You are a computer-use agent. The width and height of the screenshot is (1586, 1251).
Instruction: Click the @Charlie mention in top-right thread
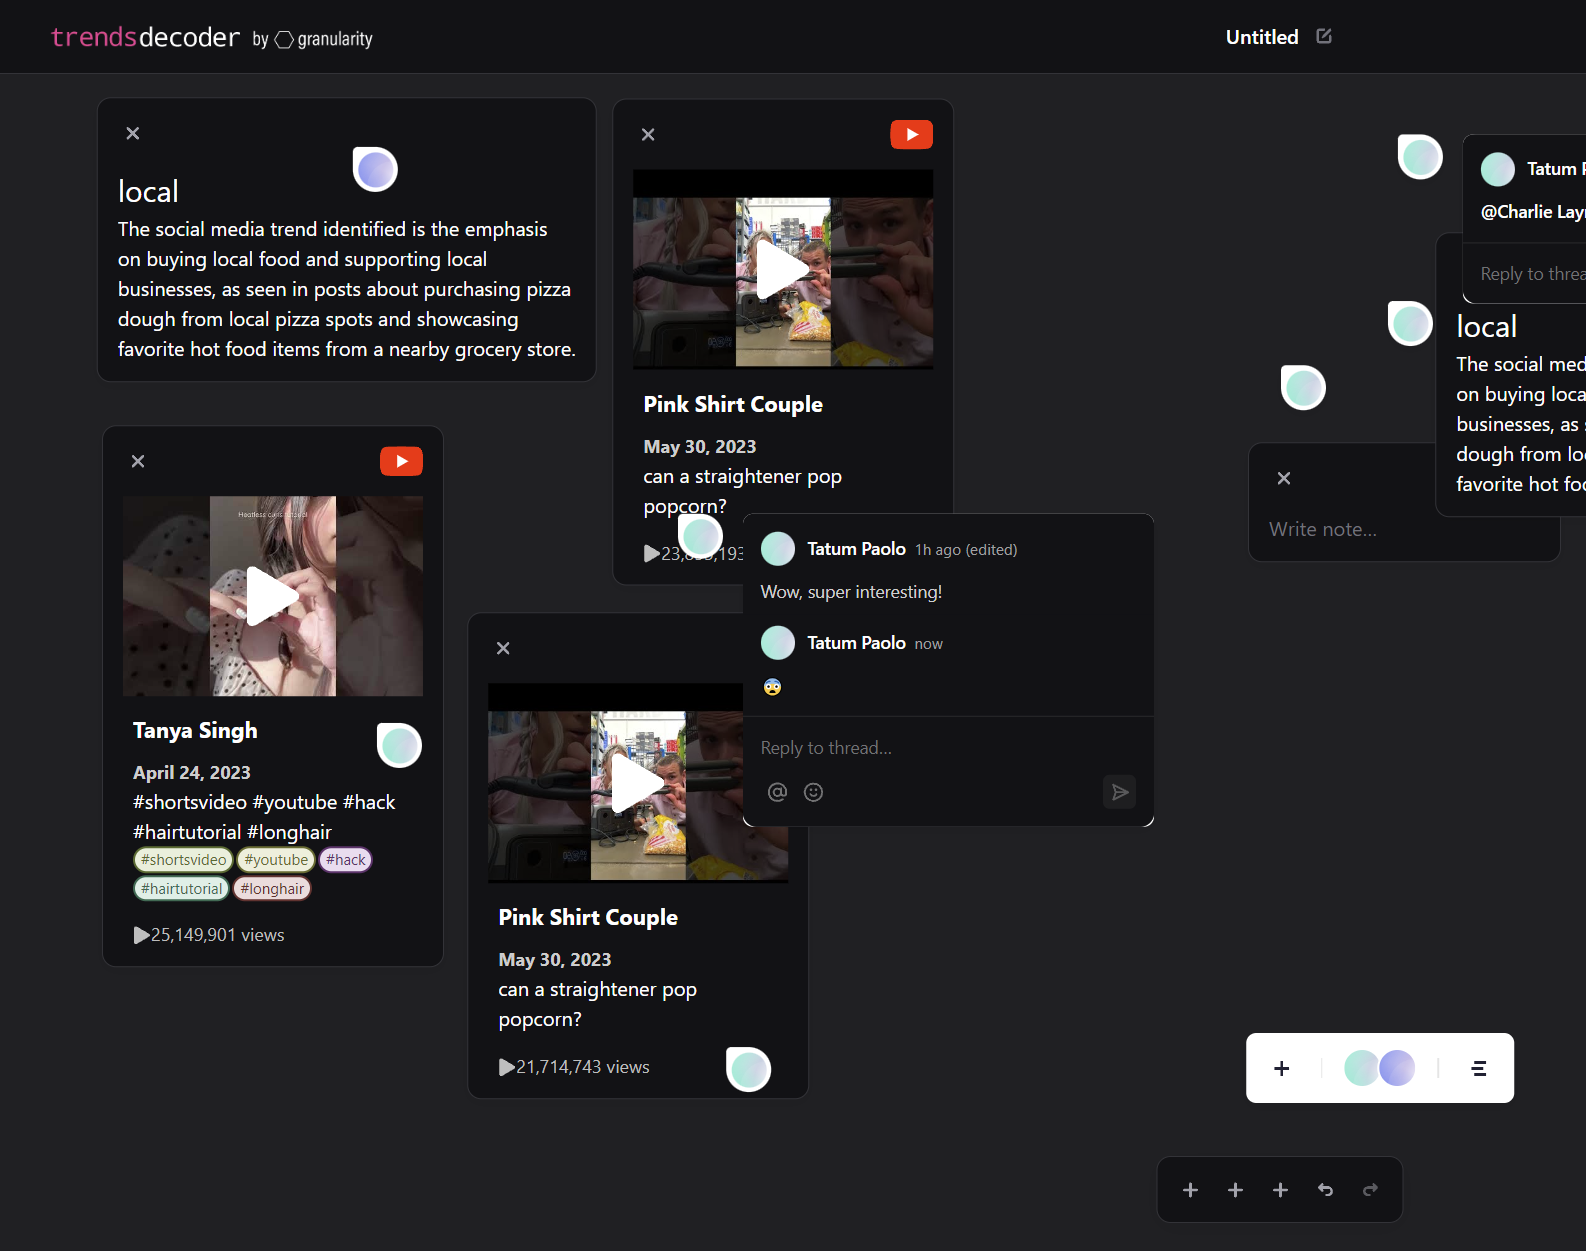click(1533, 212)
